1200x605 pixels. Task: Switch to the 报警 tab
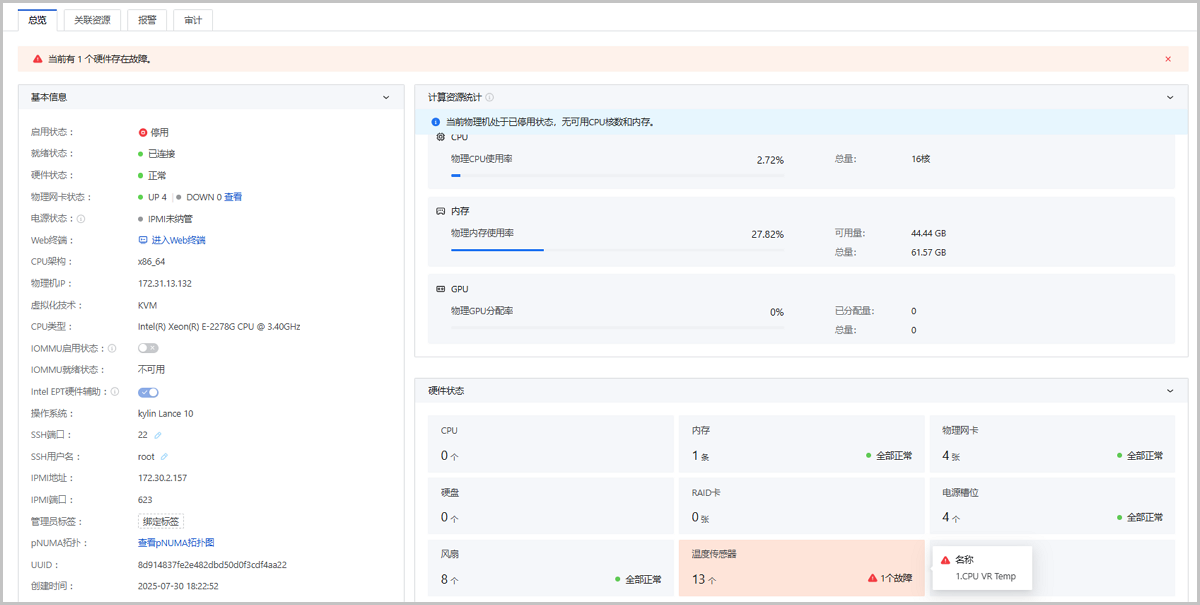pos(147,20)
